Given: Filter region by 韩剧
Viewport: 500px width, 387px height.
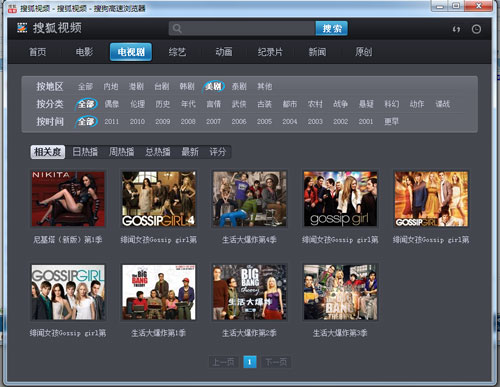Looking at the screenshot, I should click(x=187, y=87).
